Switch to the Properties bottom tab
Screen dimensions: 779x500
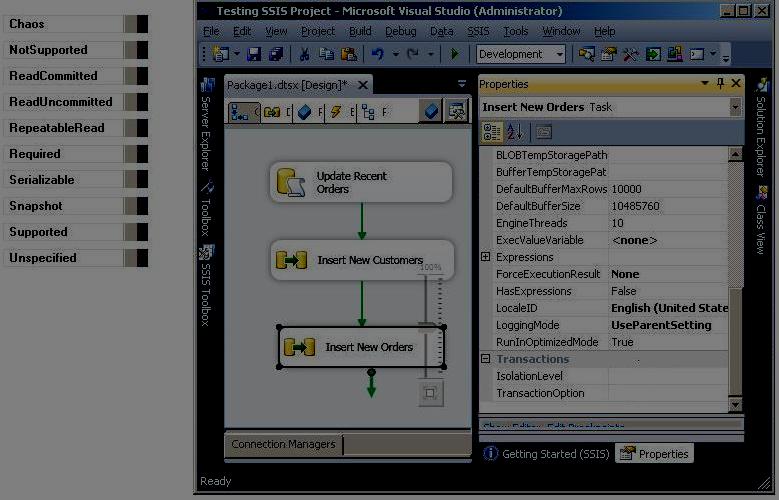(654, 454)
